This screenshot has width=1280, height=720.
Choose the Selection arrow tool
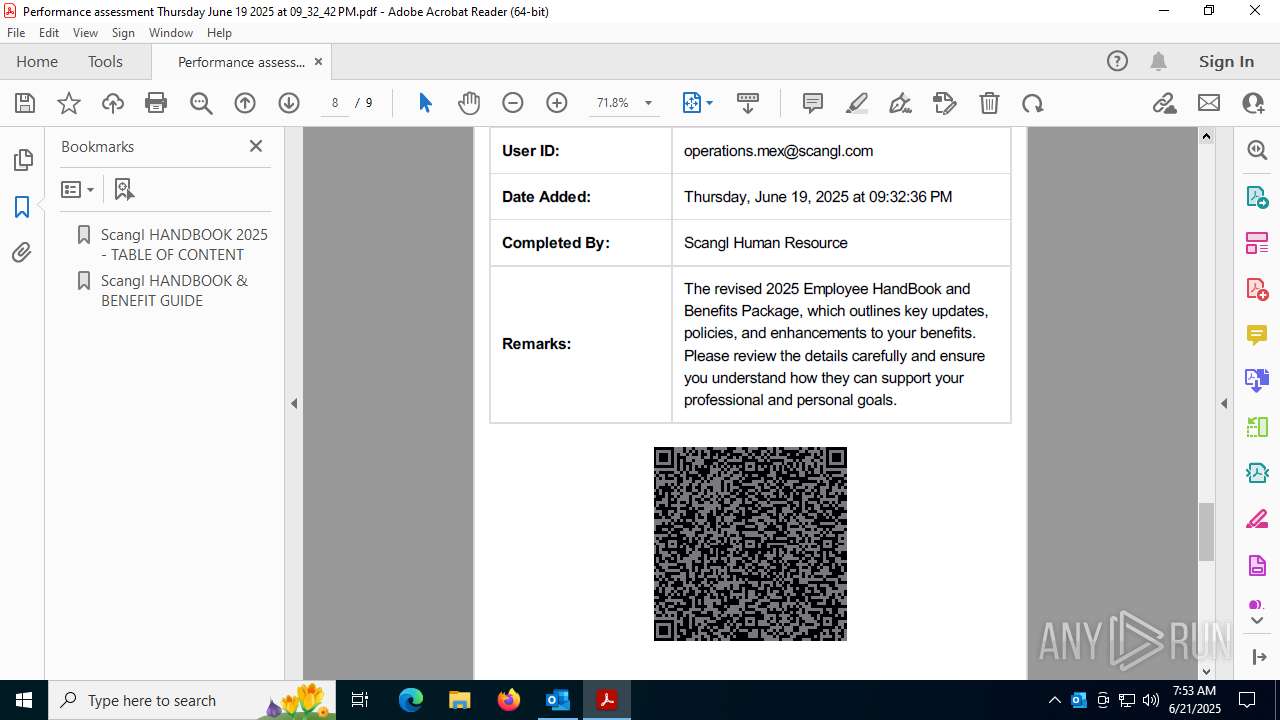click(425, 103)
